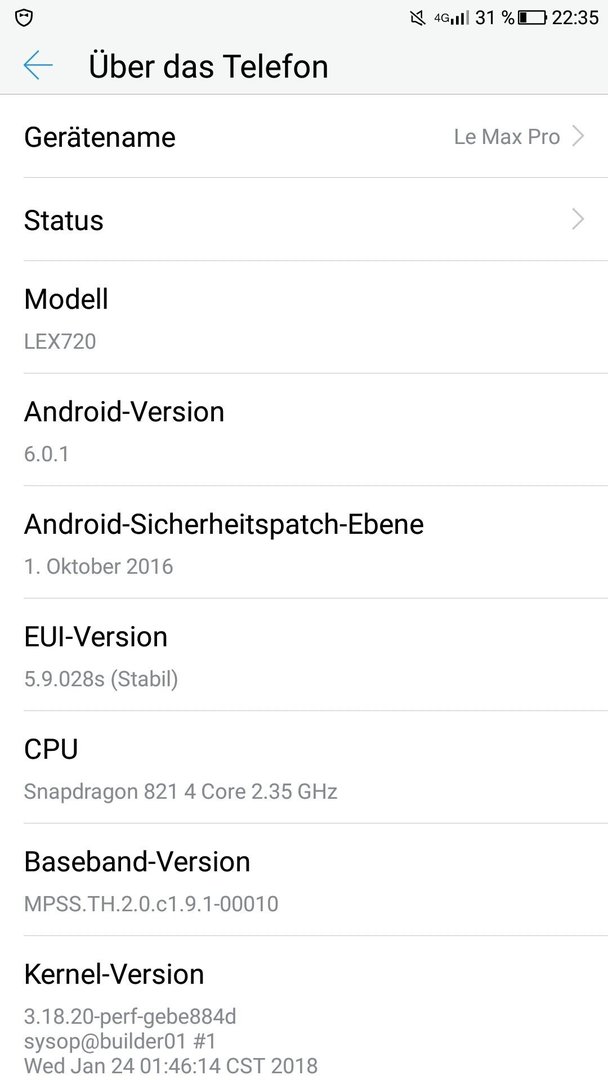Tap the battery icon in status bar
The height and width of the screenshot is (1080, 608).
pos(532,18)
